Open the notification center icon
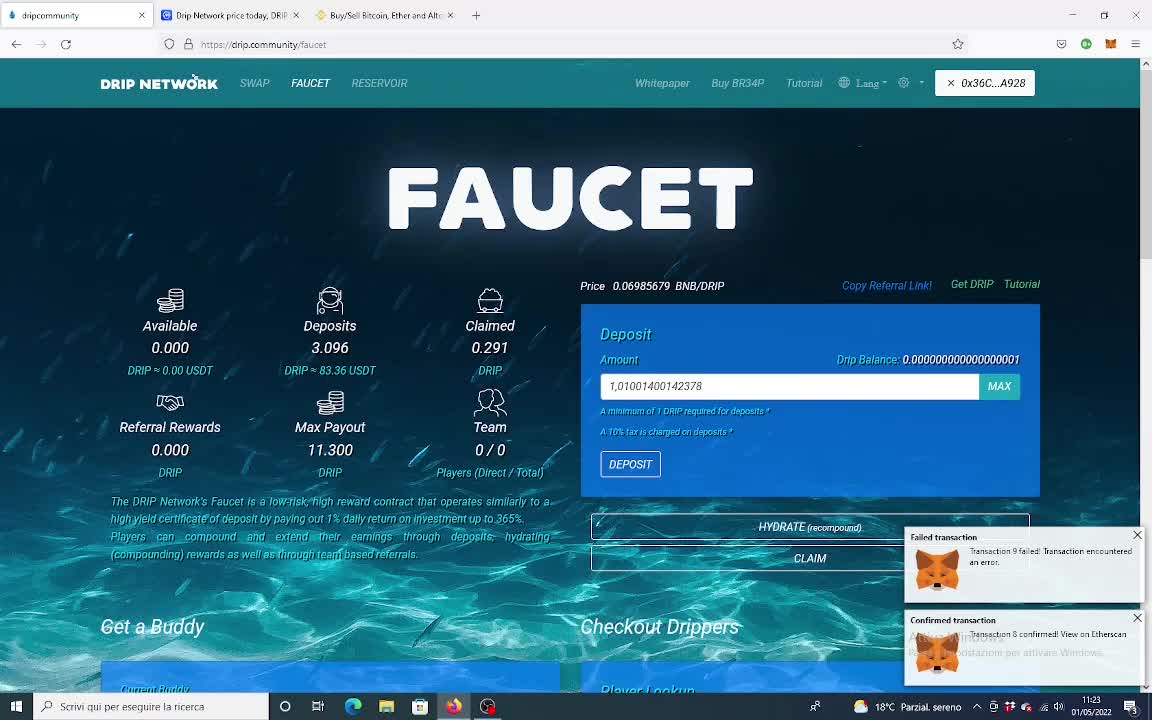The width and height of the screenshot is (1152, 720). (1131, 707)
